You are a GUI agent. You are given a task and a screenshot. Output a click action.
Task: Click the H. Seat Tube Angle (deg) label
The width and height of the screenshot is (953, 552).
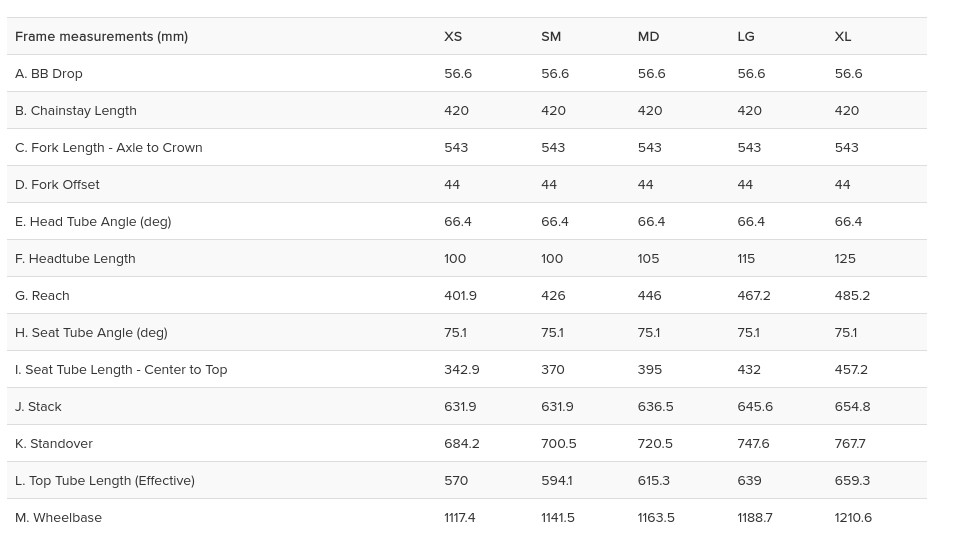pyautogui.click(x=91, y=333)
